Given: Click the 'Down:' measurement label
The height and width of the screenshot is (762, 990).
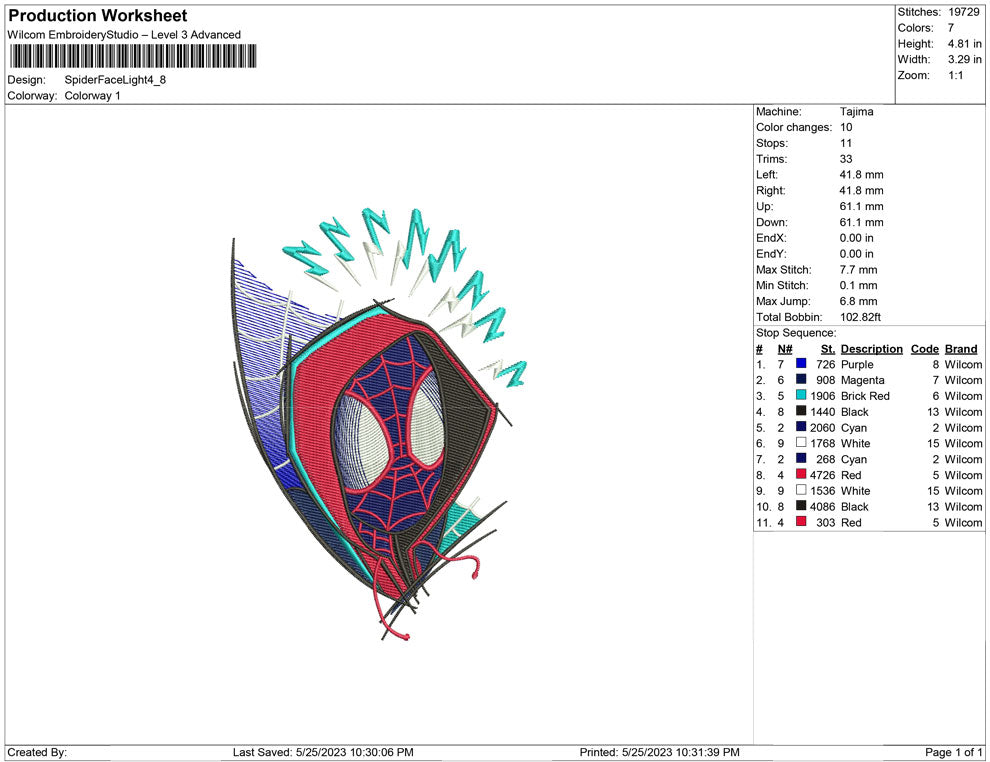Looking at the screenshot, I should coord(772,222).
